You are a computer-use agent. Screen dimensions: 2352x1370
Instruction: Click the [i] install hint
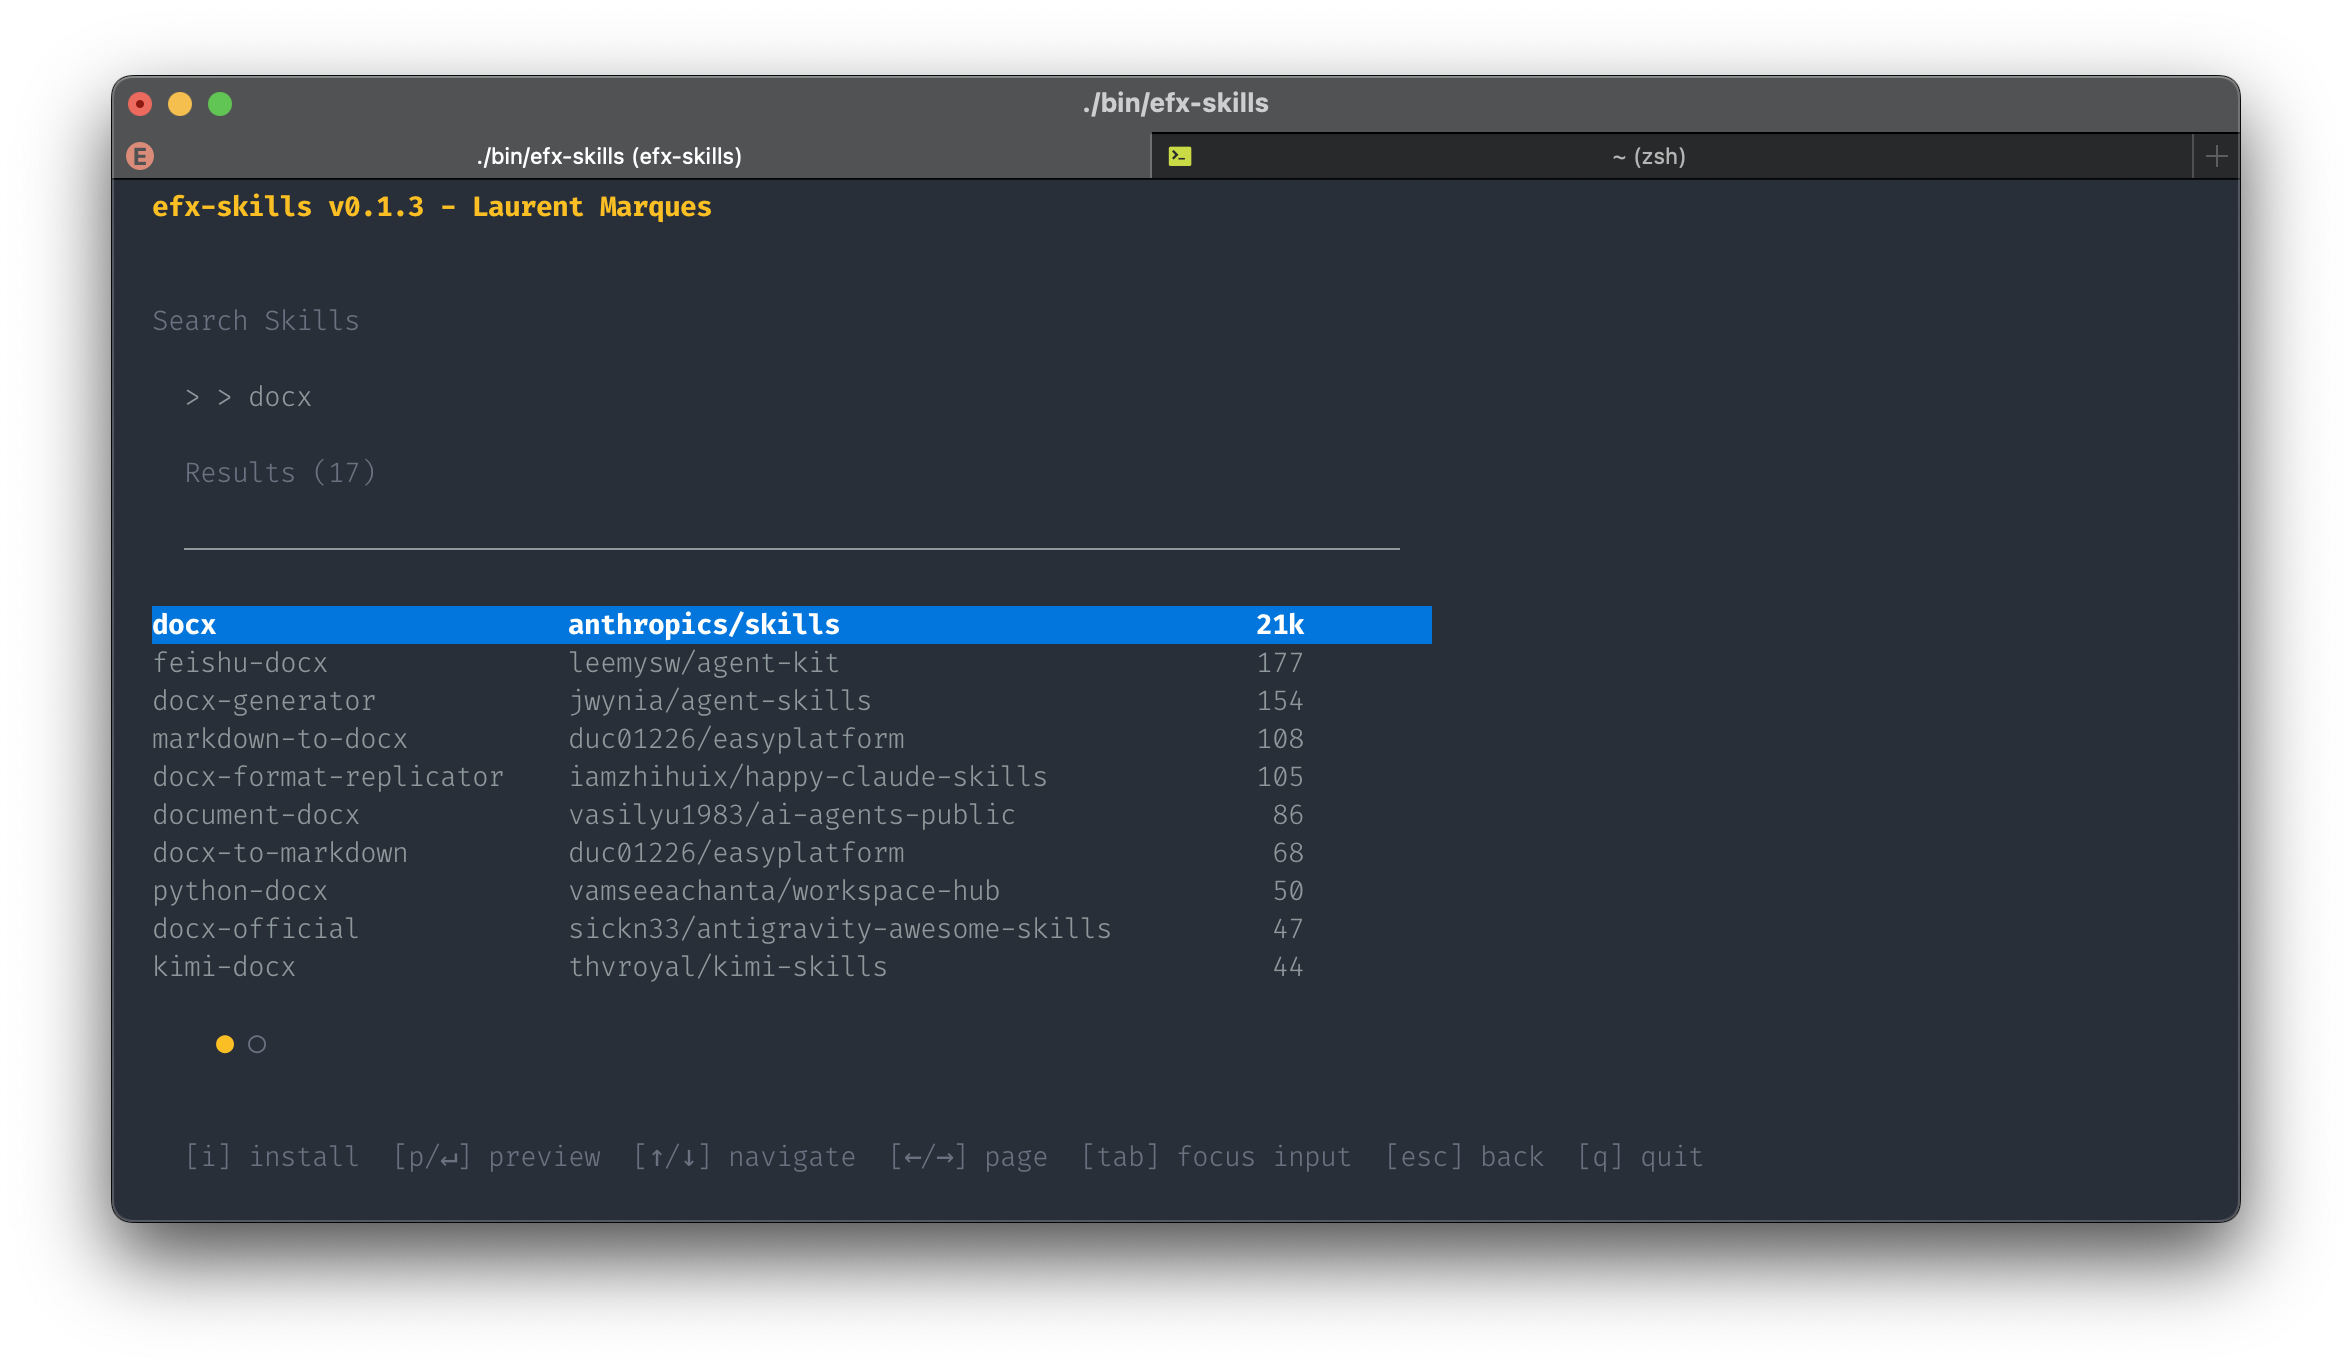[272, 1157]
